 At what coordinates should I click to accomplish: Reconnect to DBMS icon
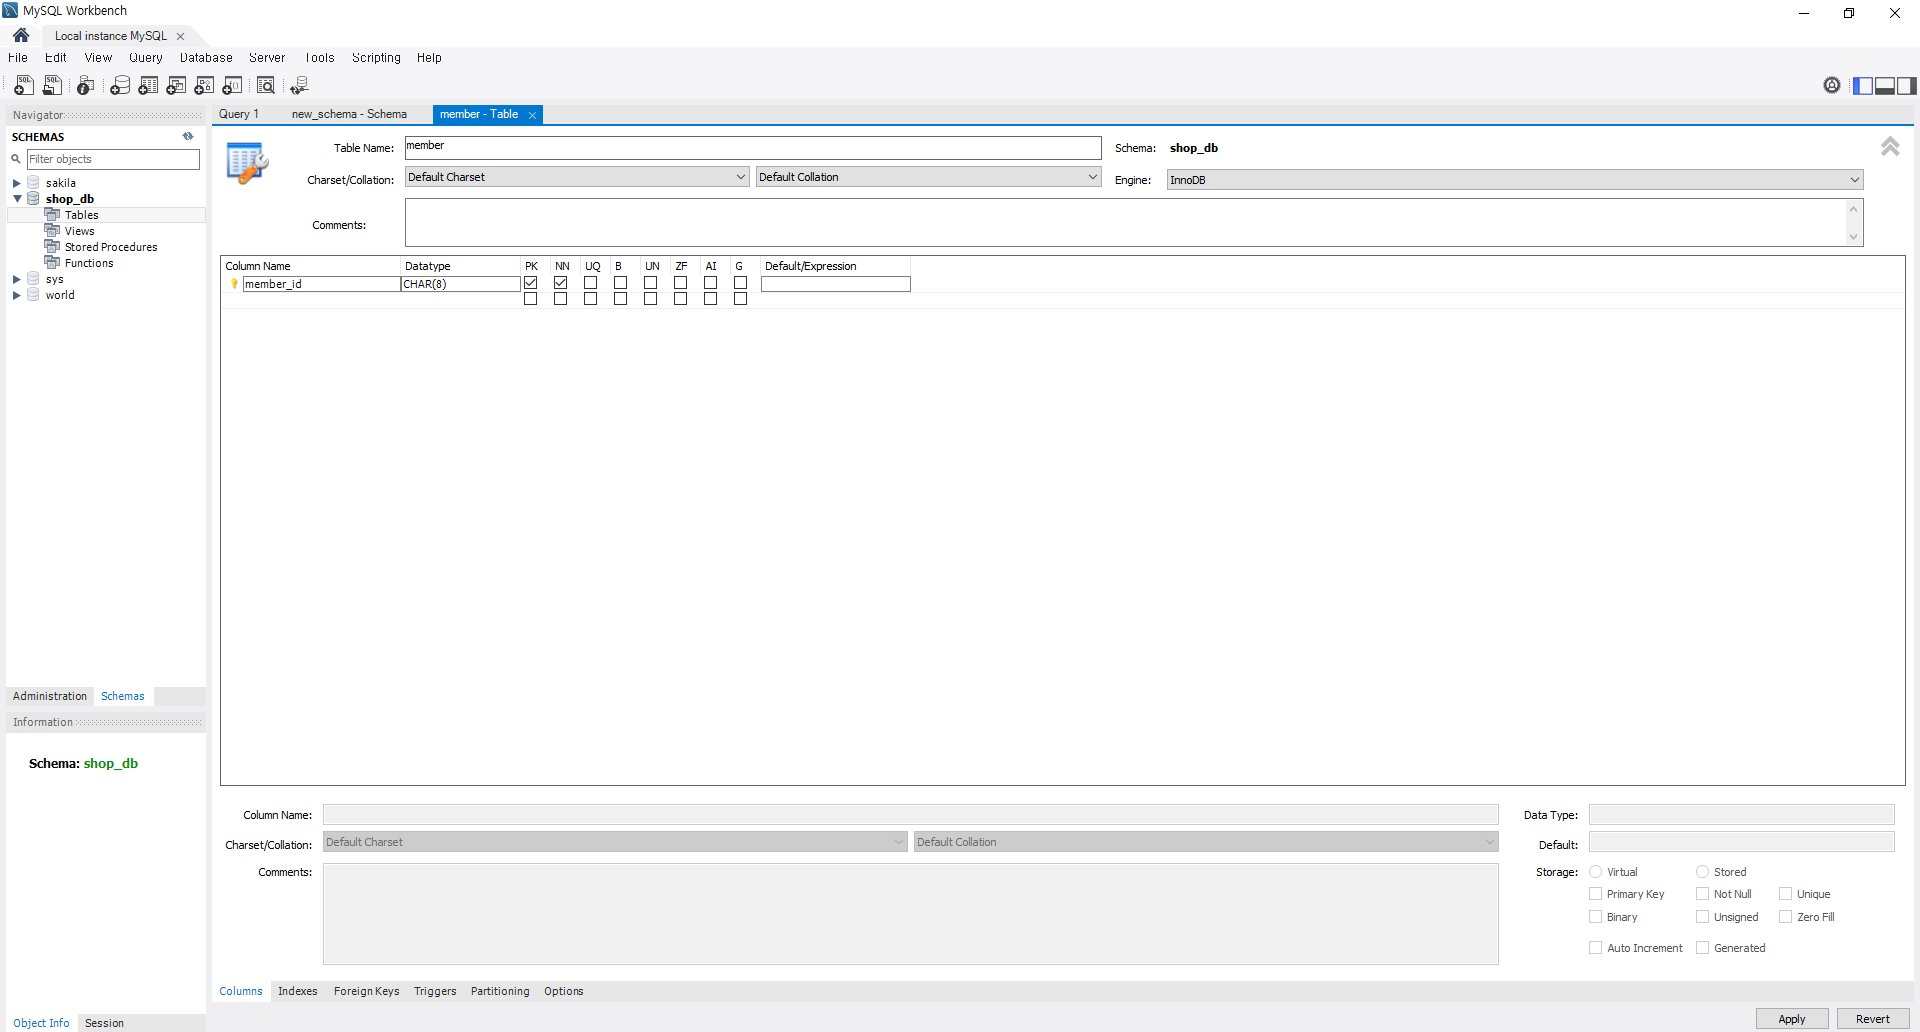[299, 86]
